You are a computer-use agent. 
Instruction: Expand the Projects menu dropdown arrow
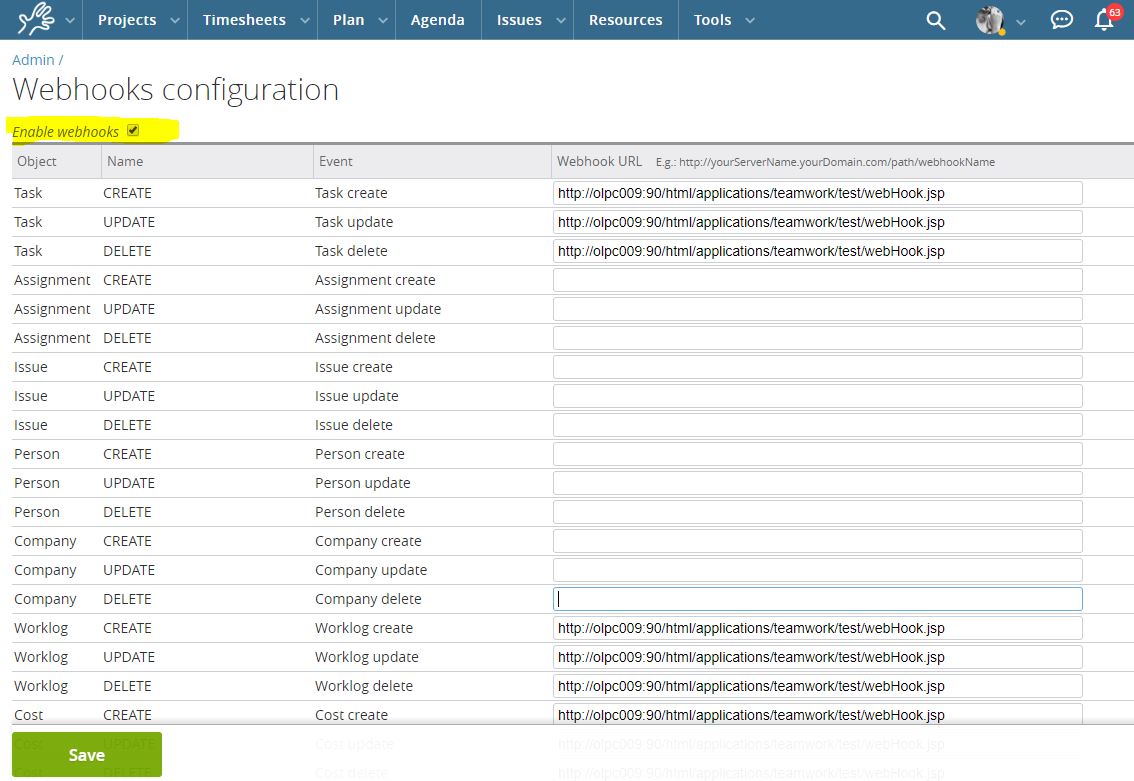click(175, 20)
